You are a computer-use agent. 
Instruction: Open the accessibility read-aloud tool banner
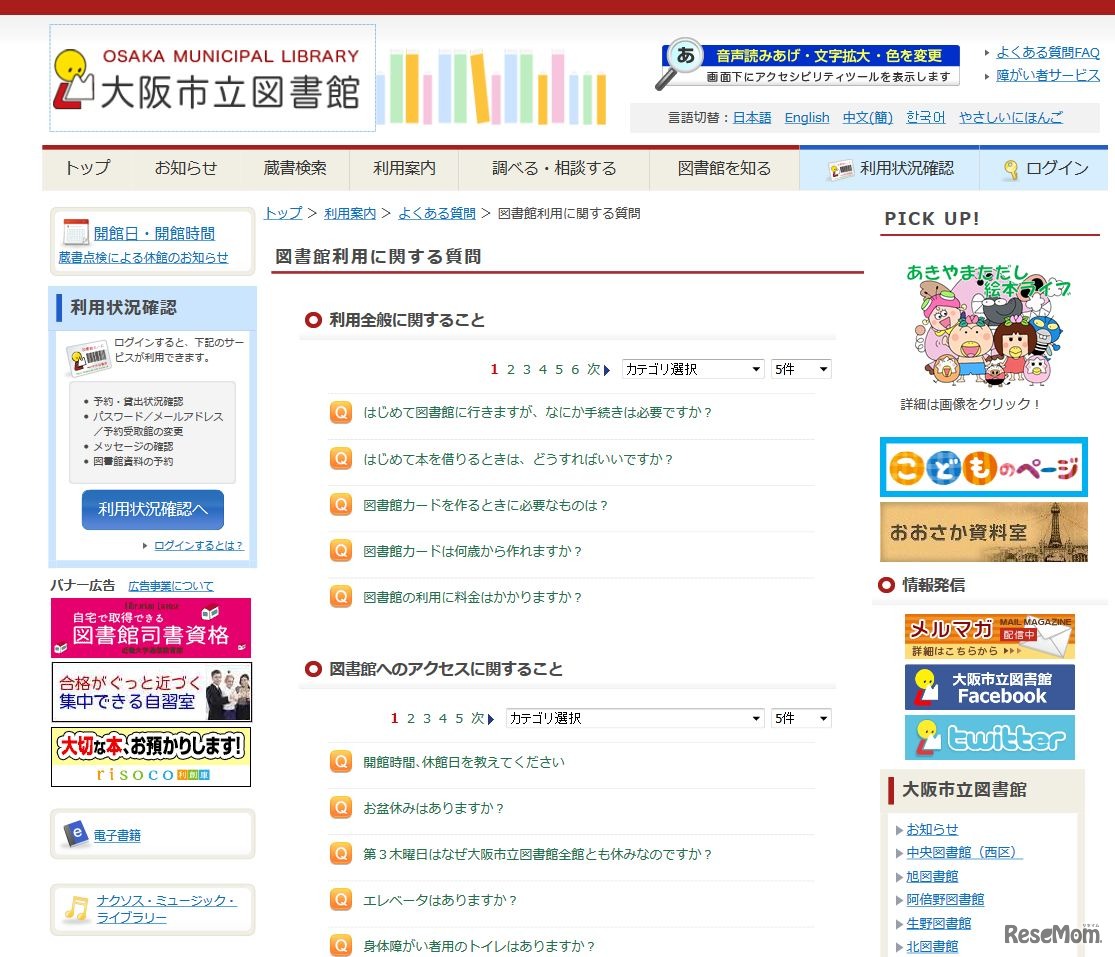(x=809, y=65)
